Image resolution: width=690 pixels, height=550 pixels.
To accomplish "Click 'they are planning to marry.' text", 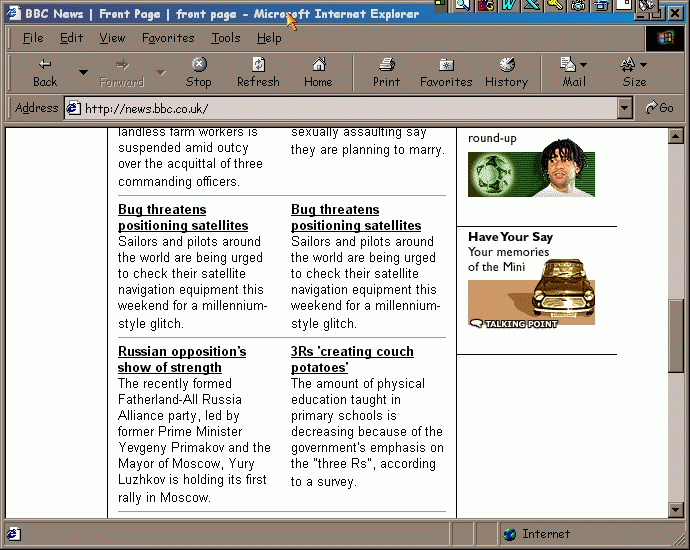I will 368,150.
